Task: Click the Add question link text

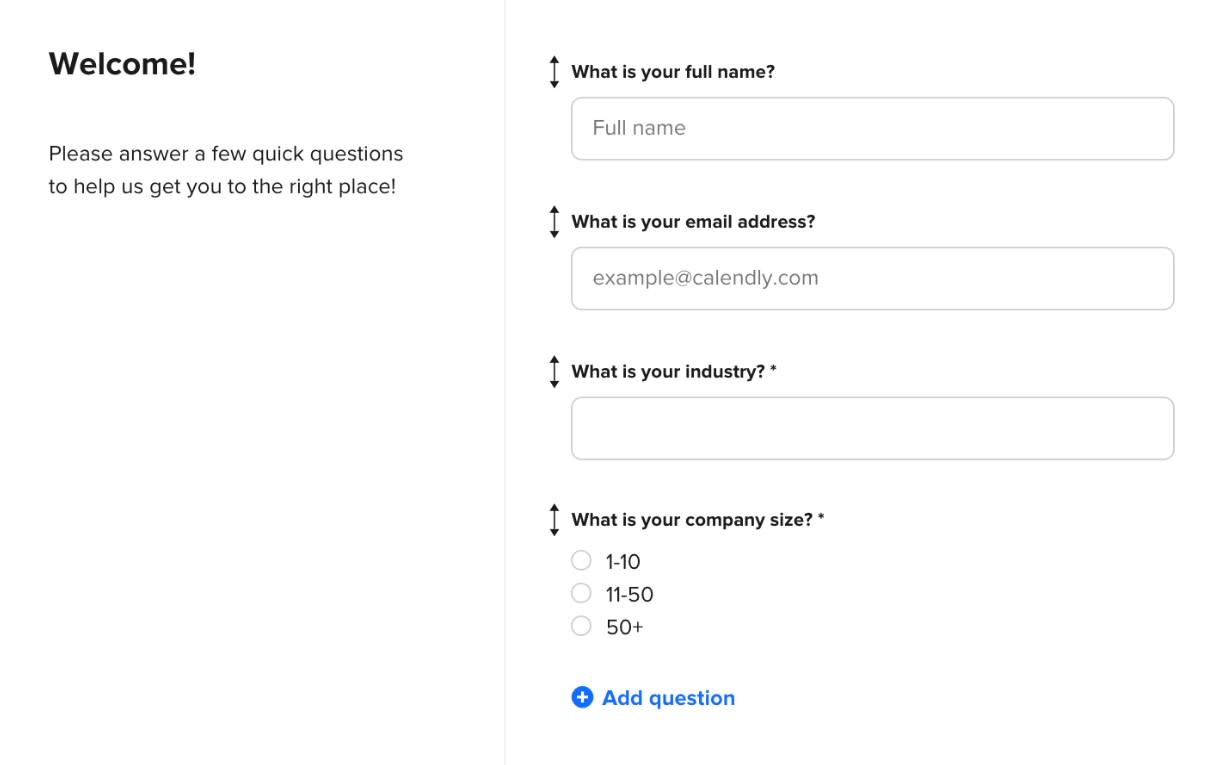Action: 668,698
